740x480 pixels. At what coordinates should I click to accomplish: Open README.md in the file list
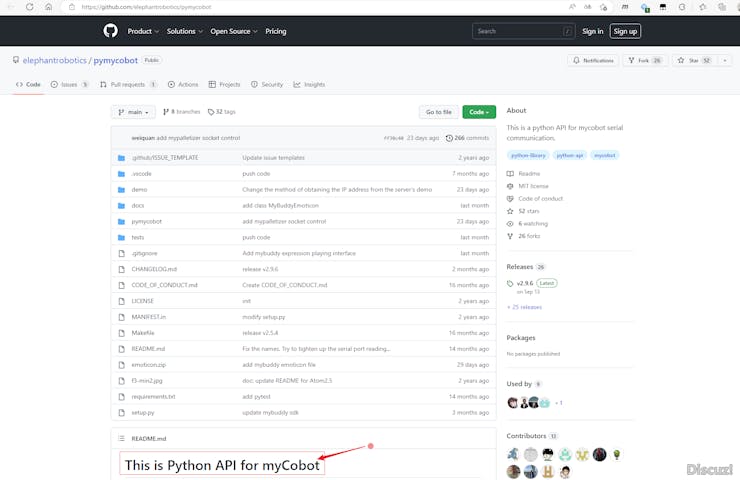tap(148, 349)
